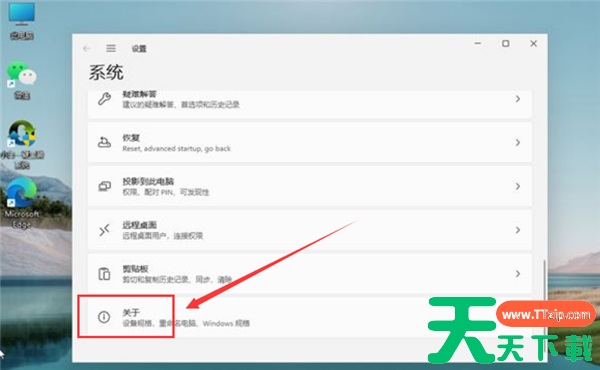Click the back arrow in Settings
The image size is (600, 370).
(x=86, y=48)
